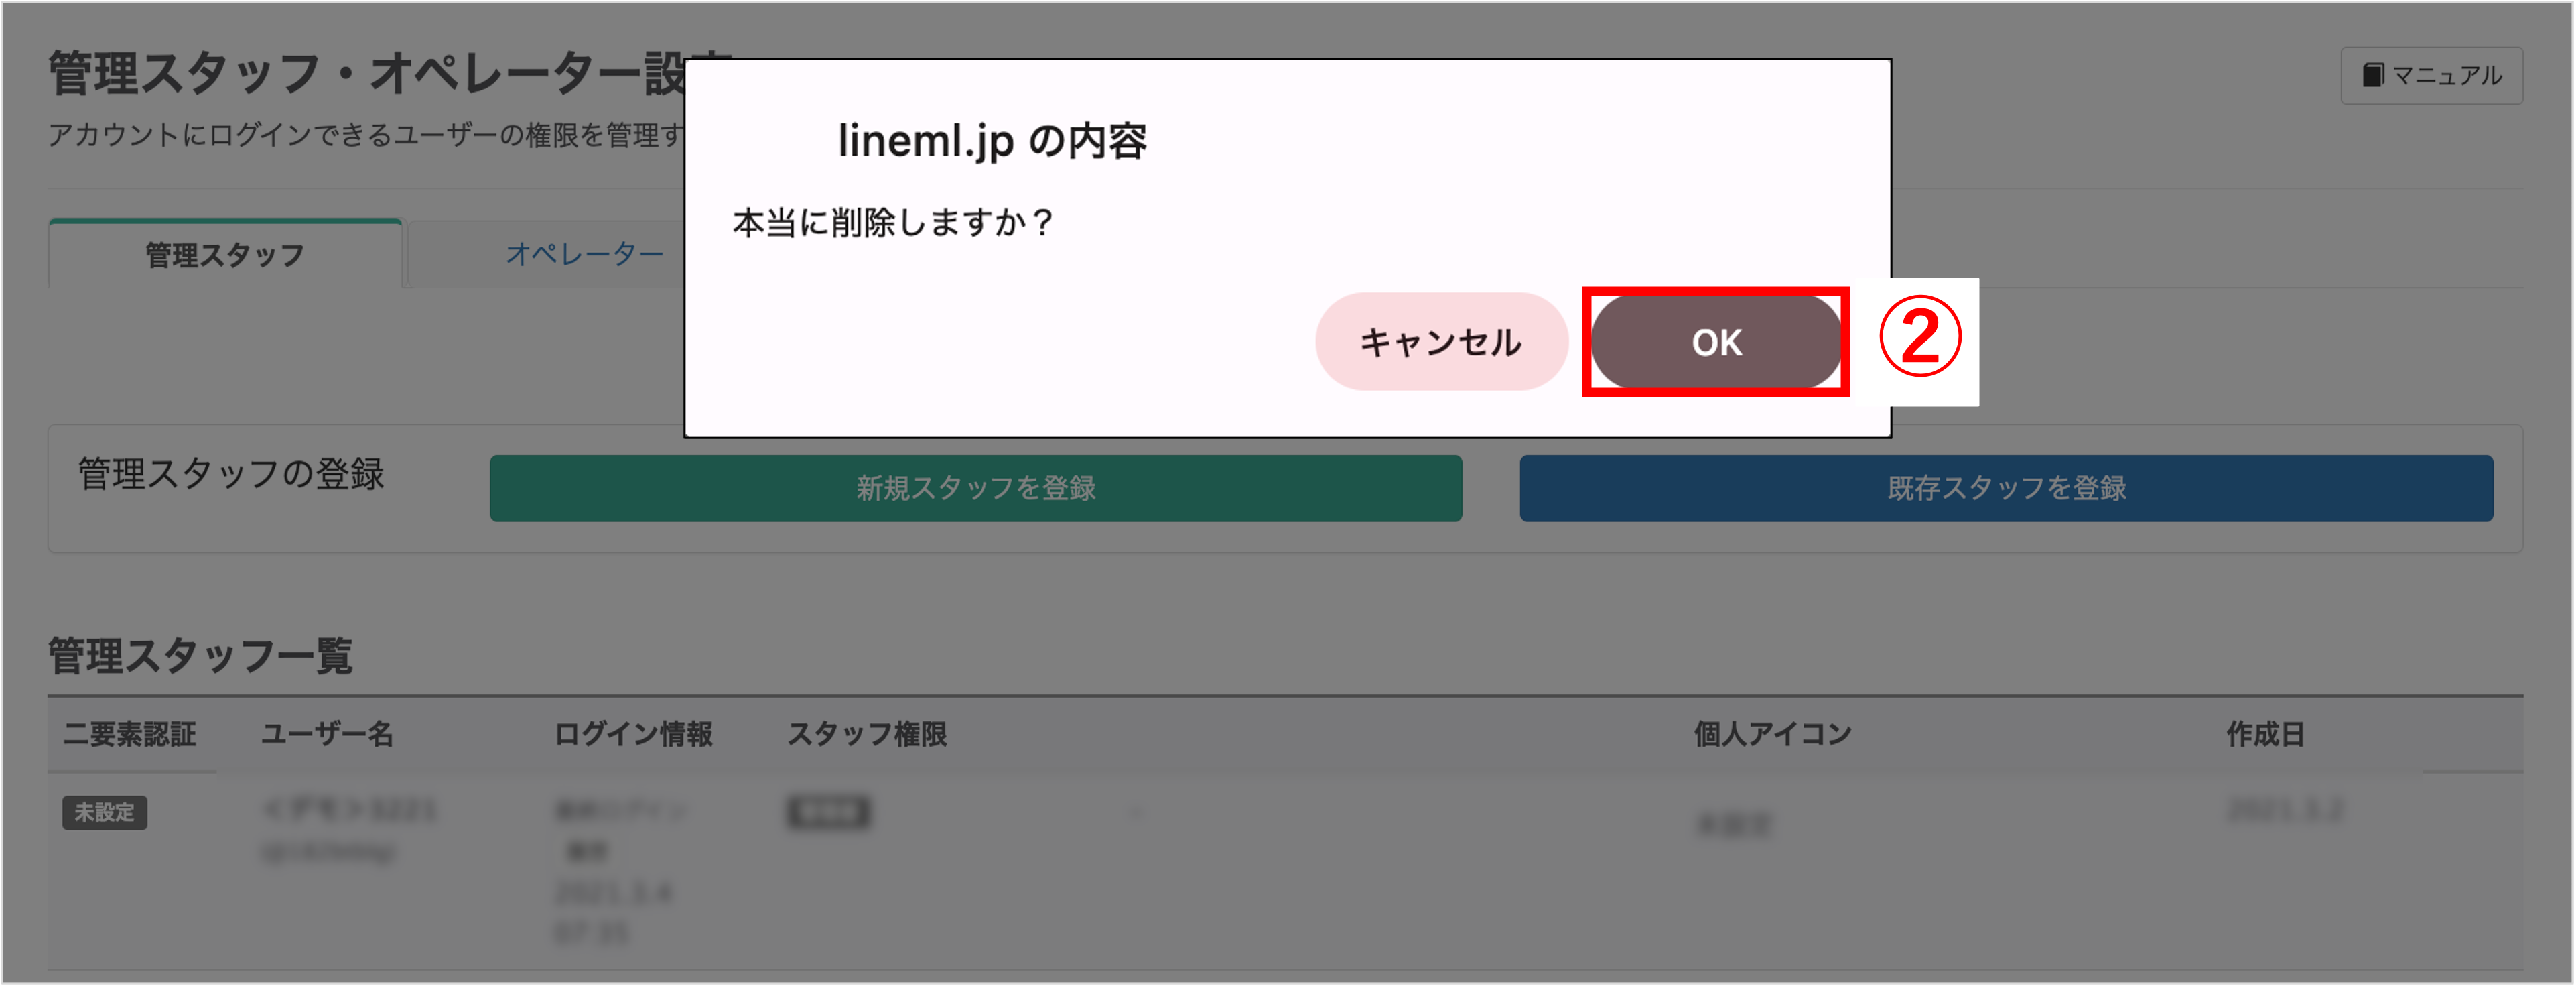Click the キャンセル button in dialog
This screenshot has width=2576, height=986.
pos(1440,342)
